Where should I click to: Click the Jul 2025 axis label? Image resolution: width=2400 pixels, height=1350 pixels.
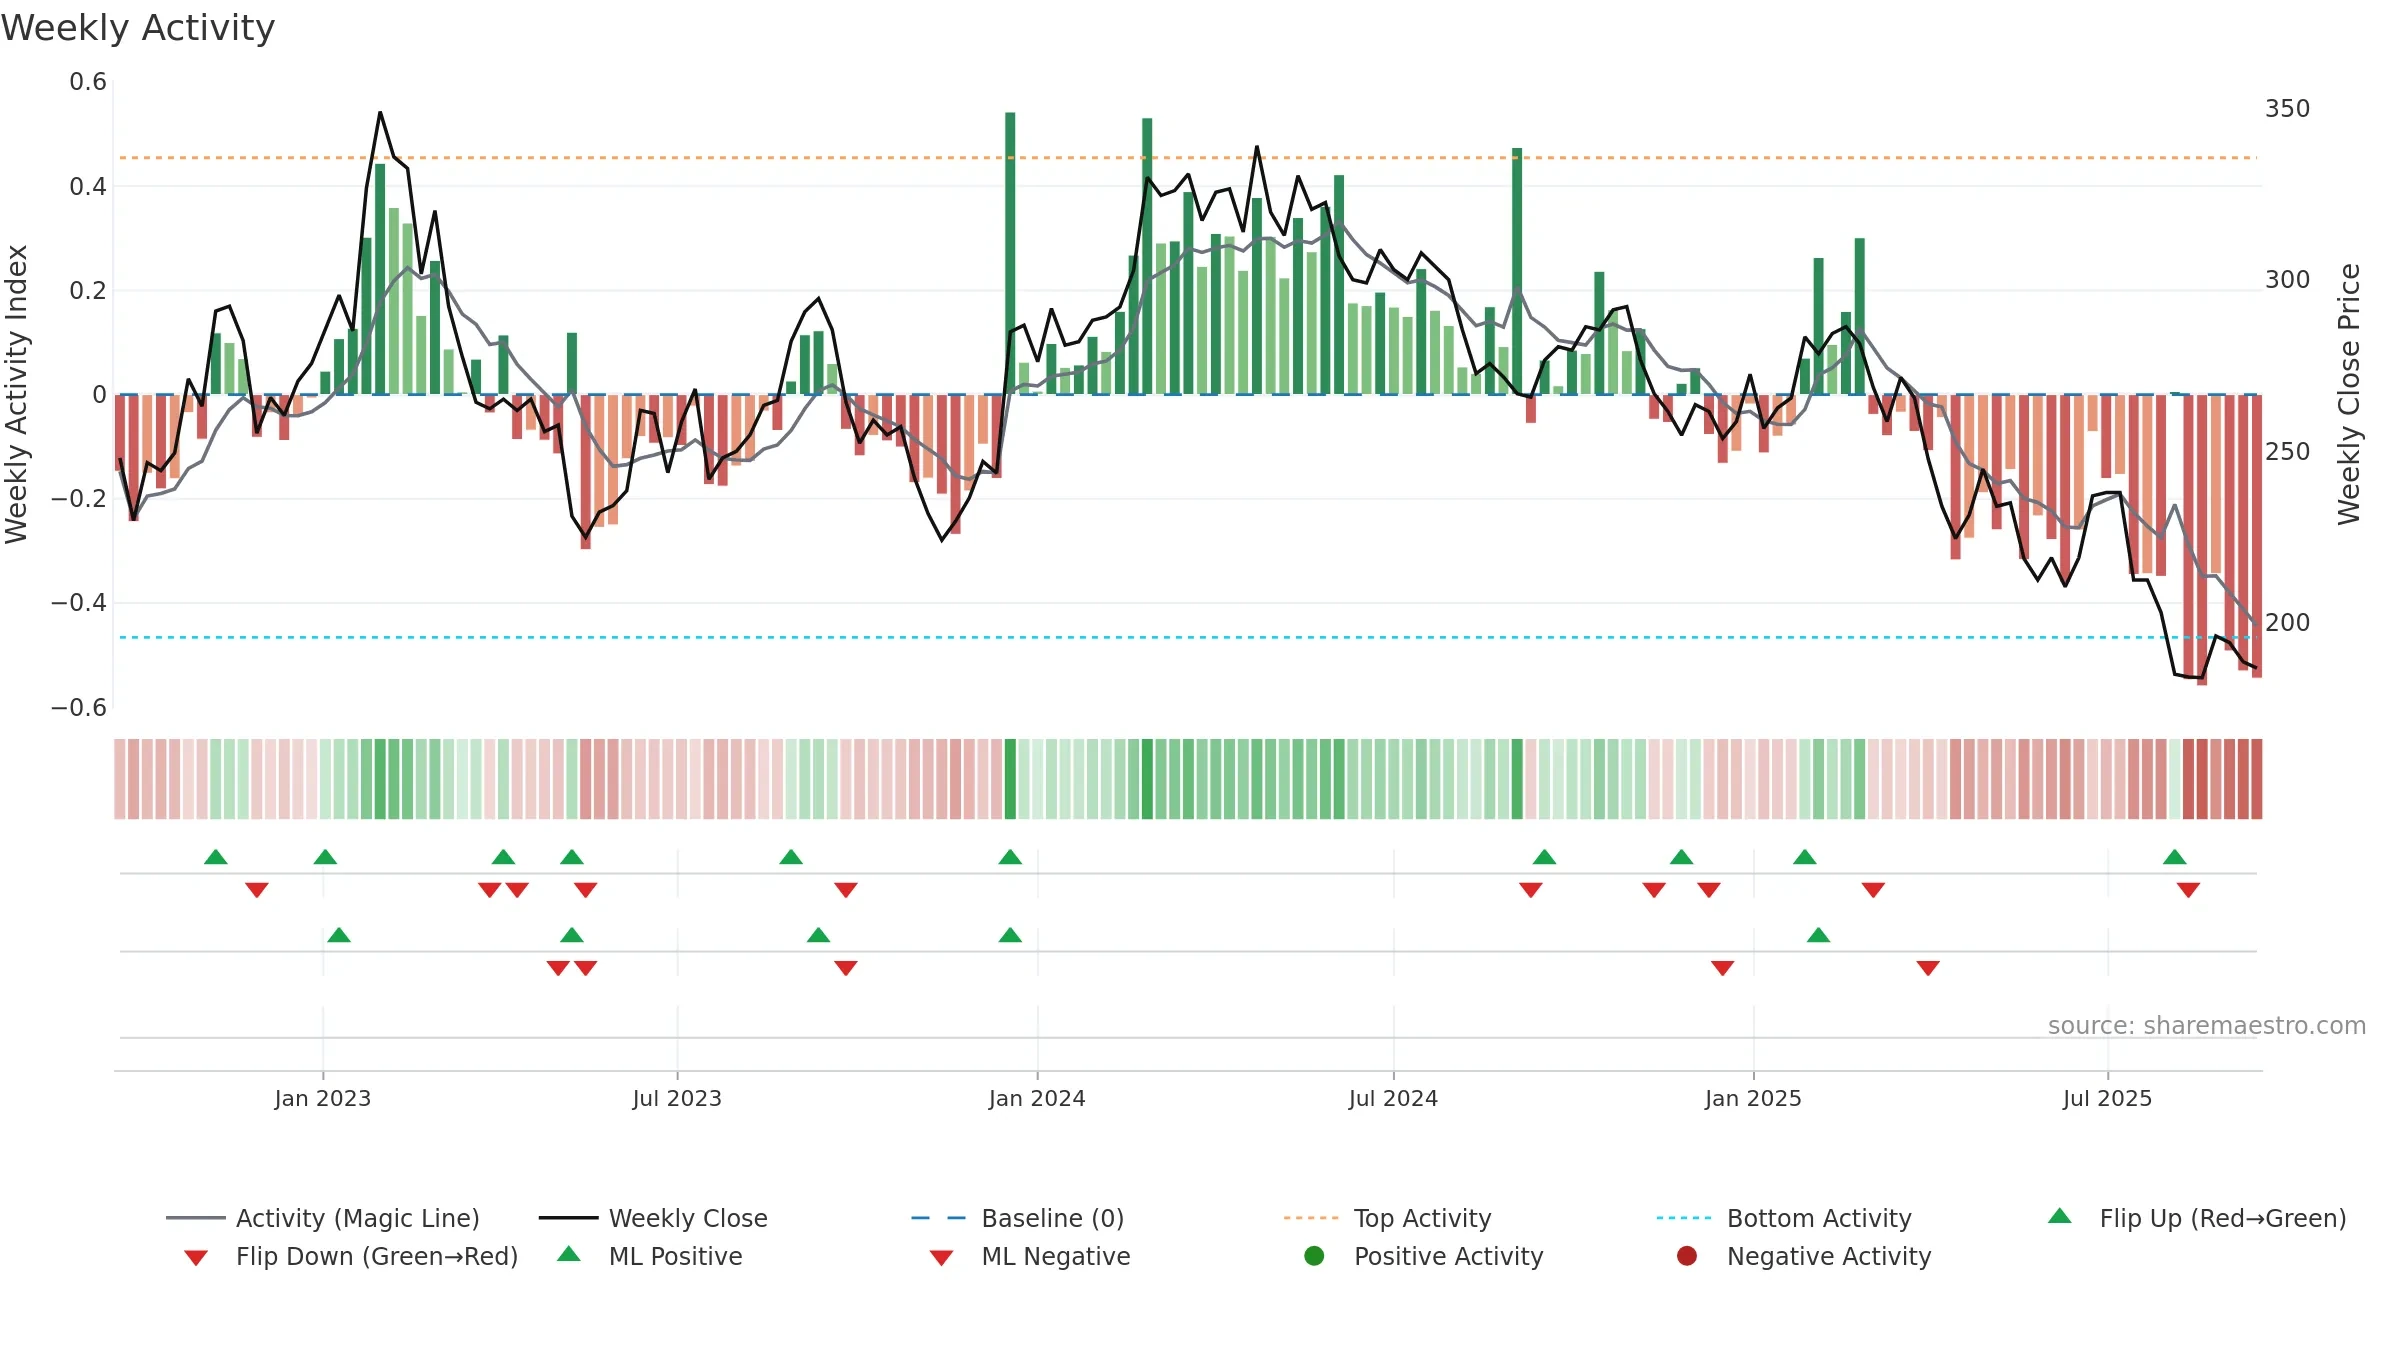pos(2107,1098)
